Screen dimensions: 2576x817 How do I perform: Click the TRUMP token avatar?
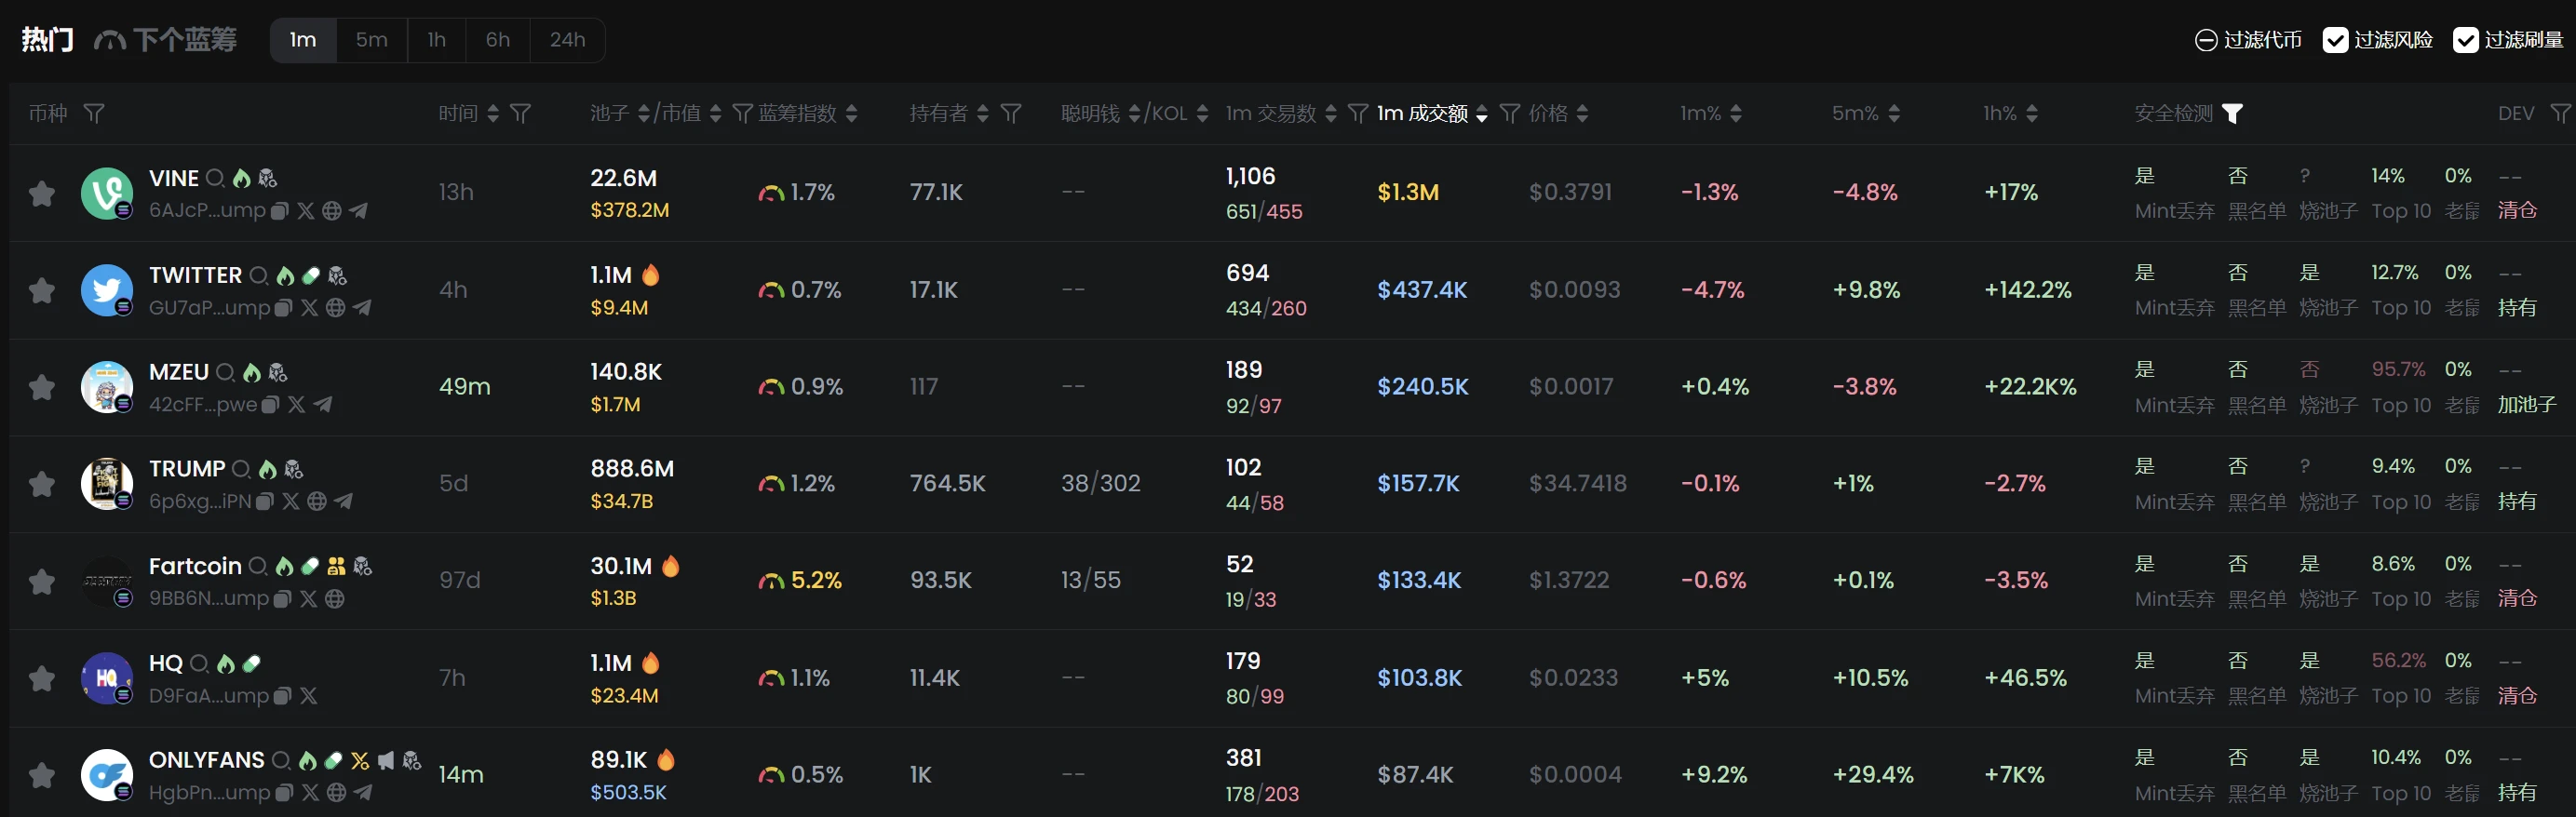tap(106, 484)
